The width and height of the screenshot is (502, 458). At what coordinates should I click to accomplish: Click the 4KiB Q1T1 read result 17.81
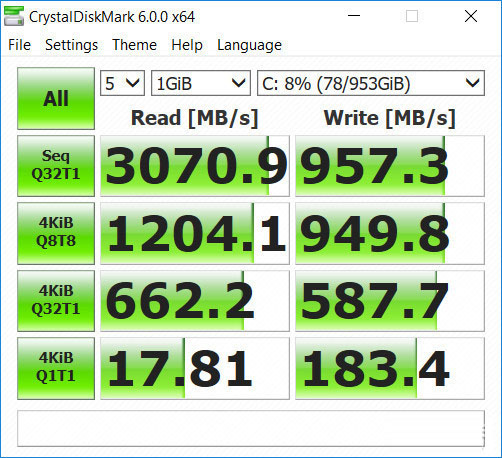195,368
